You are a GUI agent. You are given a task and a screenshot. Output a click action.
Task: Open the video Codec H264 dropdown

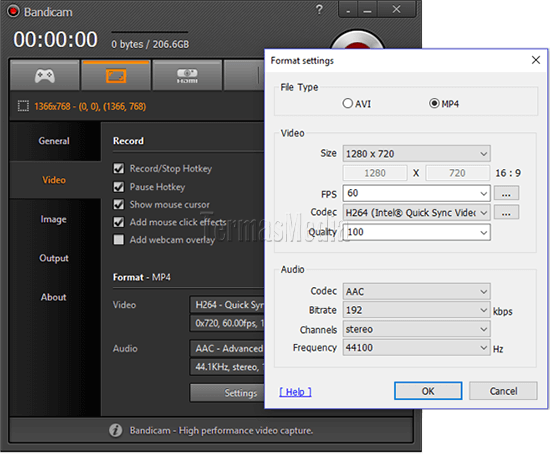point(416,213)
